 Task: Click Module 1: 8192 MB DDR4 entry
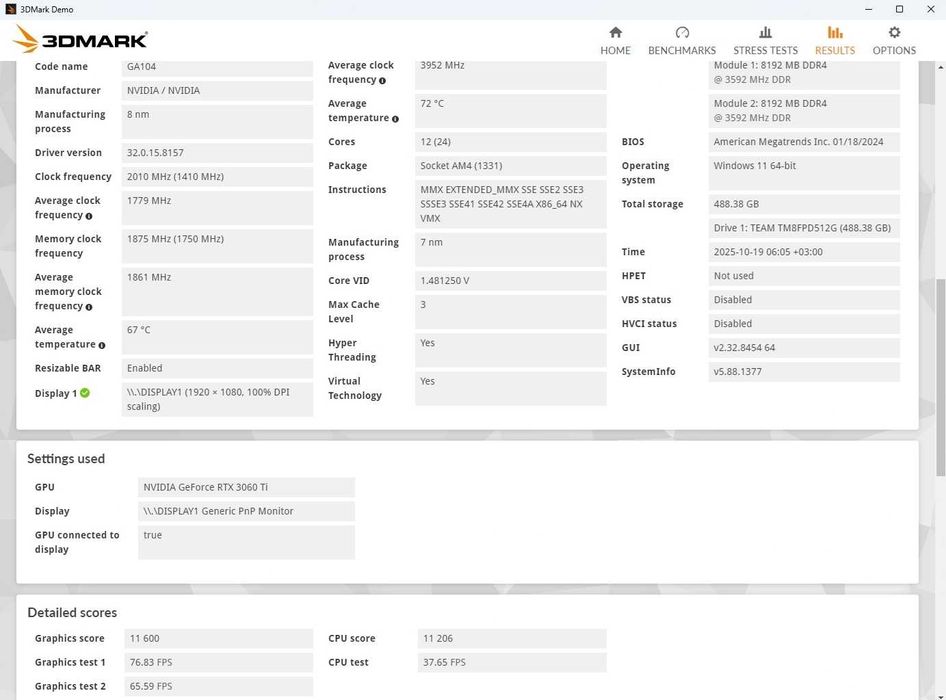pyautogui.click(x=804, y=74)
